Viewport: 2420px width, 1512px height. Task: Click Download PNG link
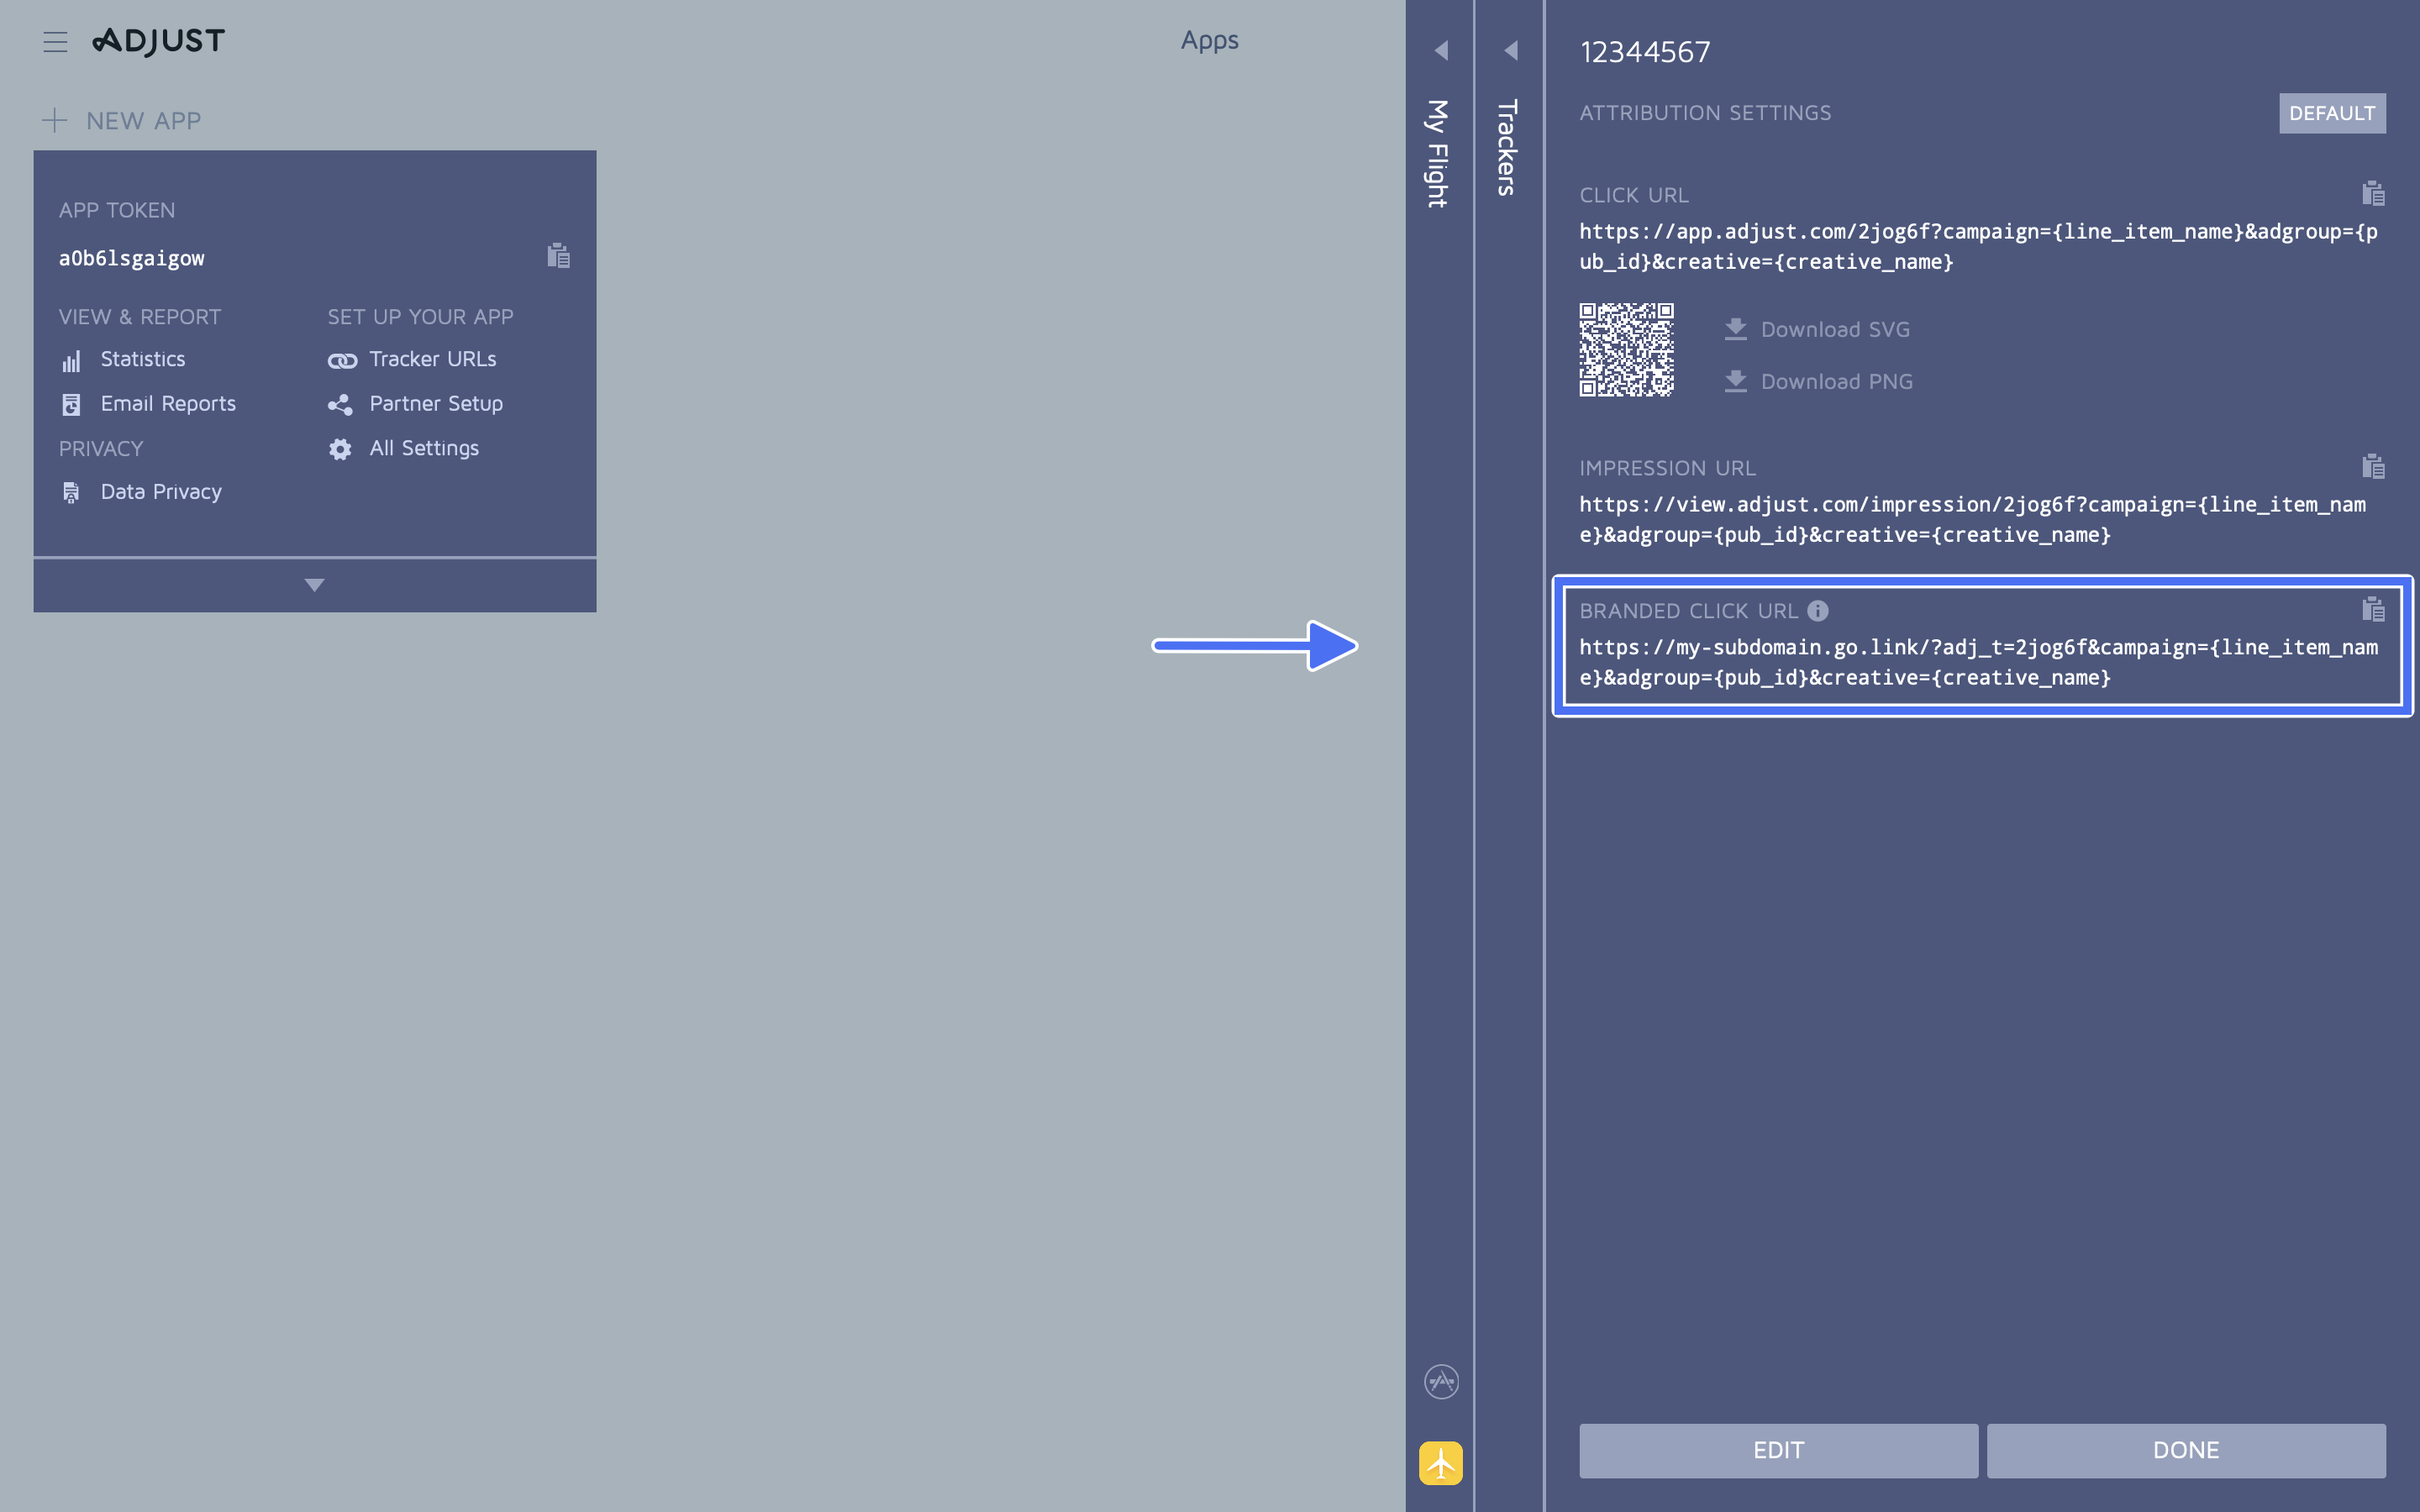[1837, 381]
